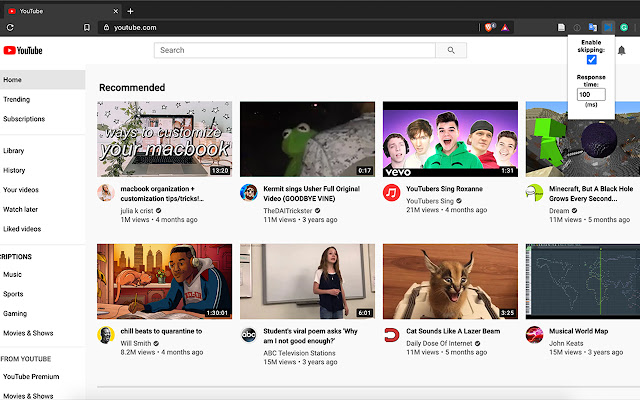Play the Student's viral poem thumbnail
Screen dimensions: 640x400
(307, 282)
